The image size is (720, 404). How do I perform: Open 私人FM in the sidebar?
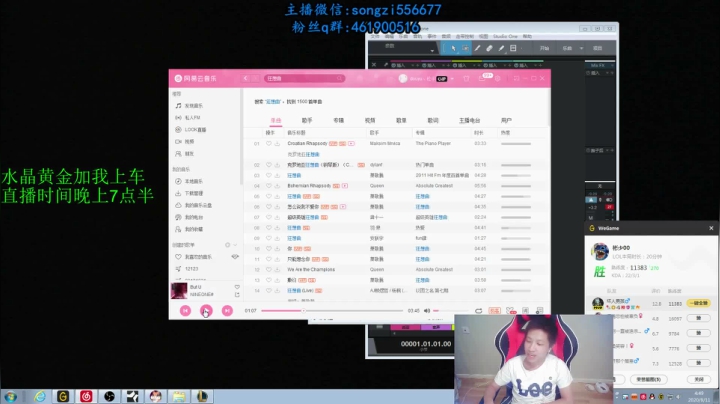tap(188, 118)
